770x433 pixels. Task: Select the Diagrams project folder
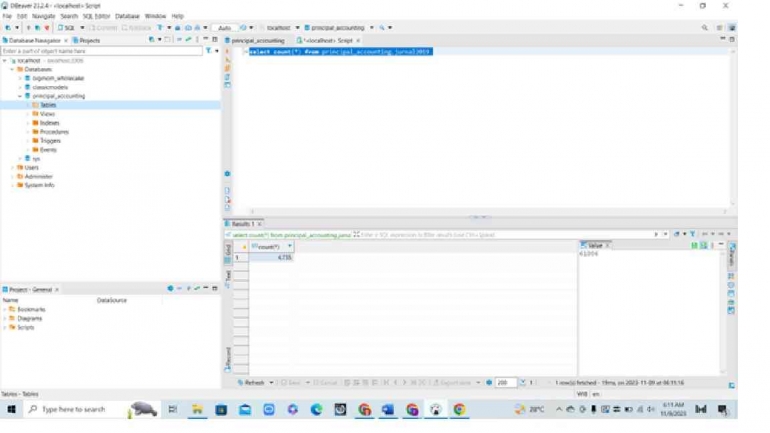click(x=29, y=318)
